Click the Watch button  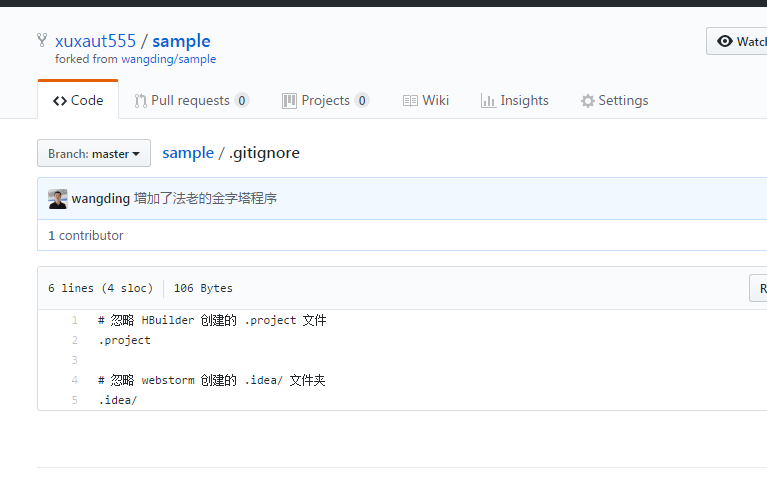coord(737,41)
